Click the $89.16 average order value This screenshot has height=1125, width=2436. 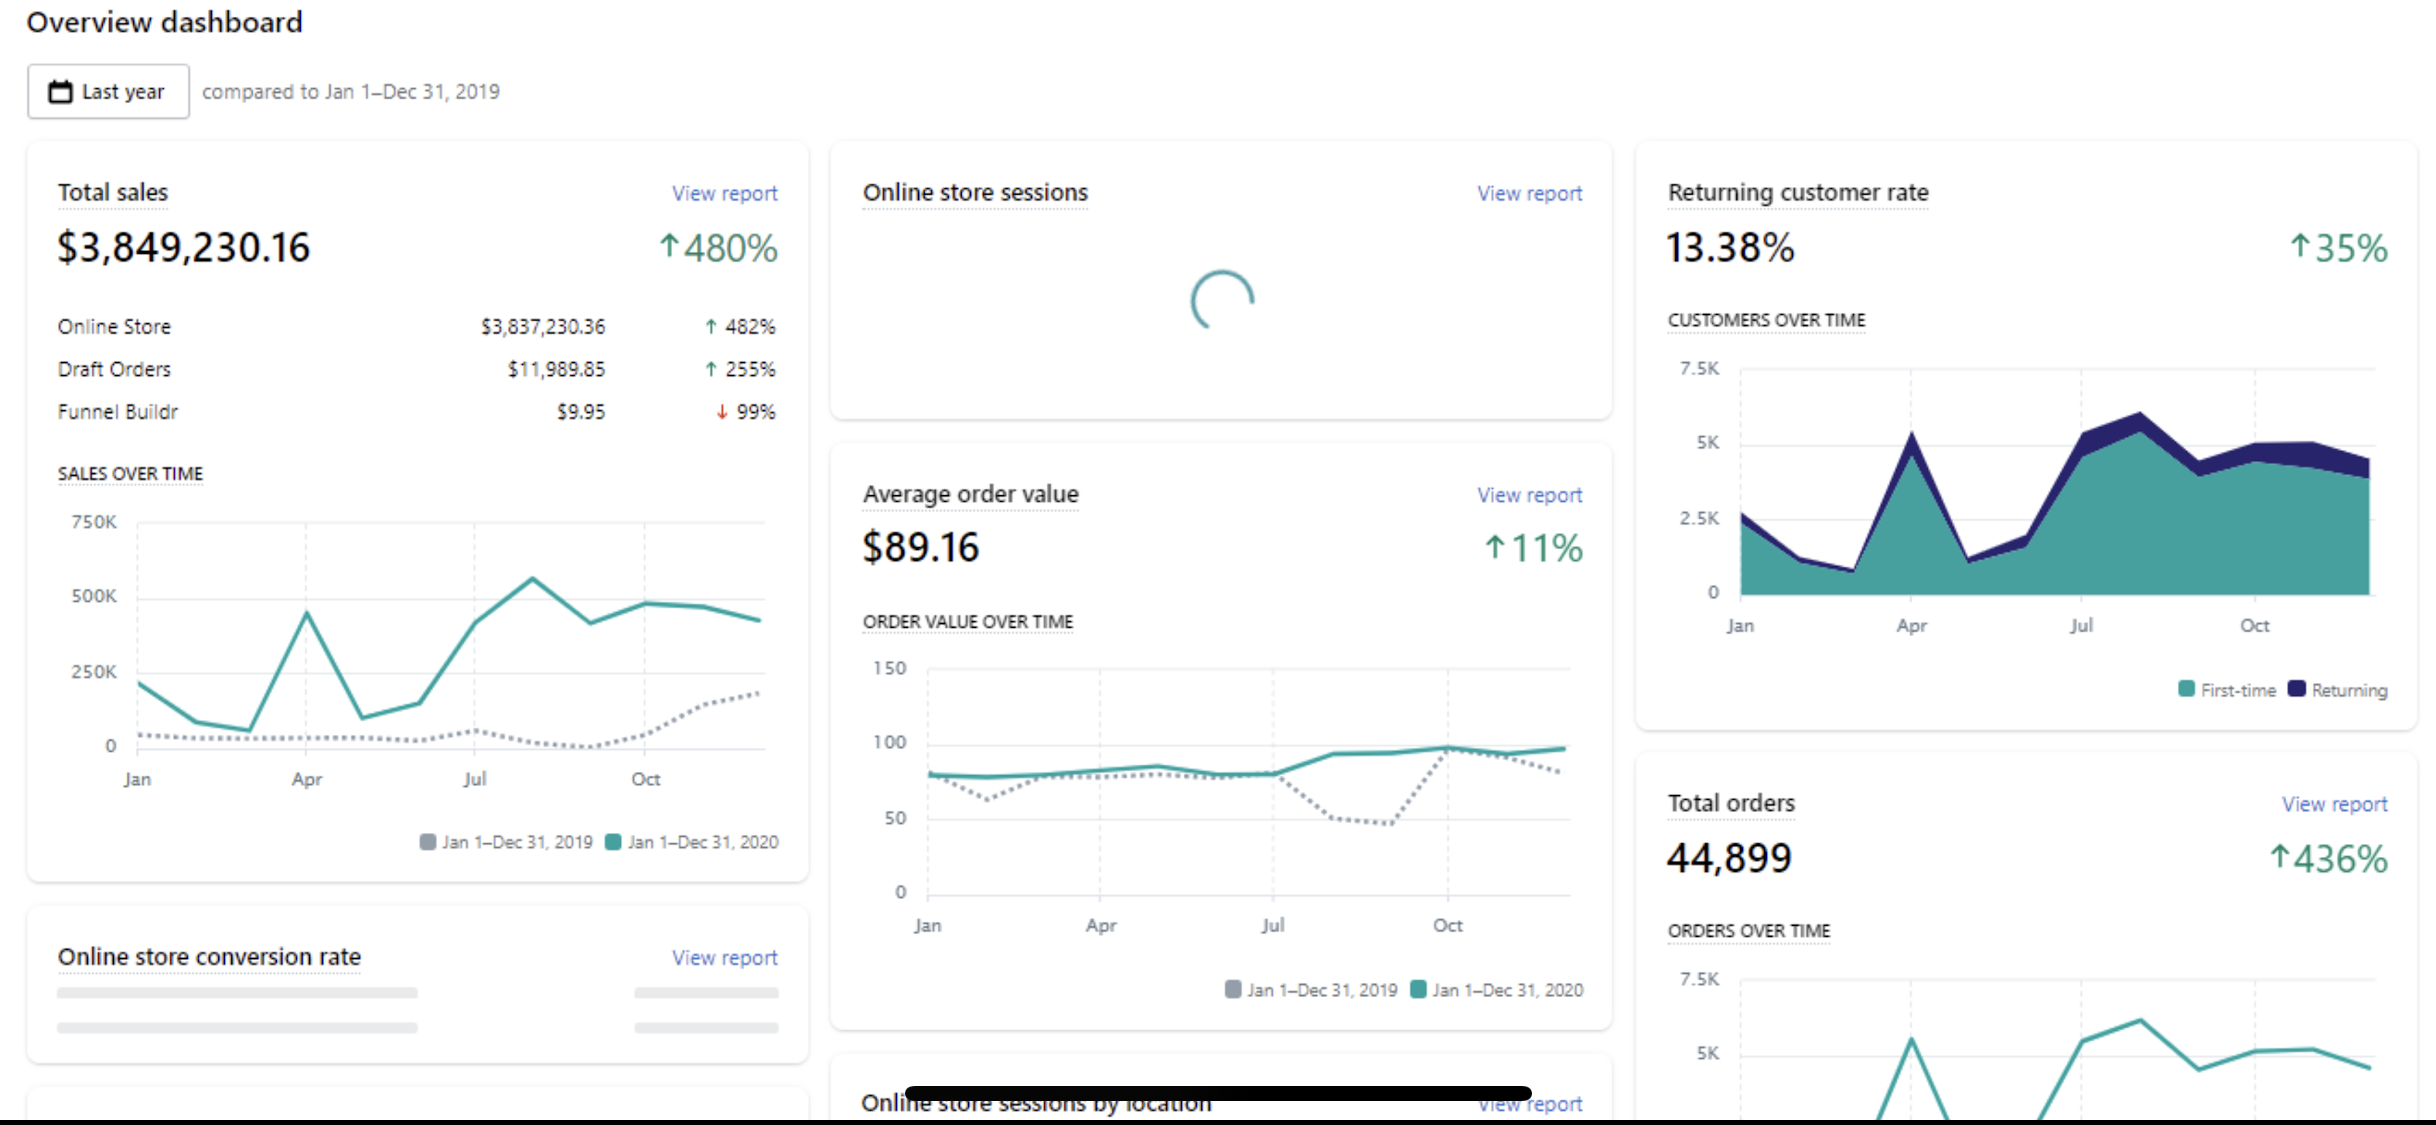point(921,547)
